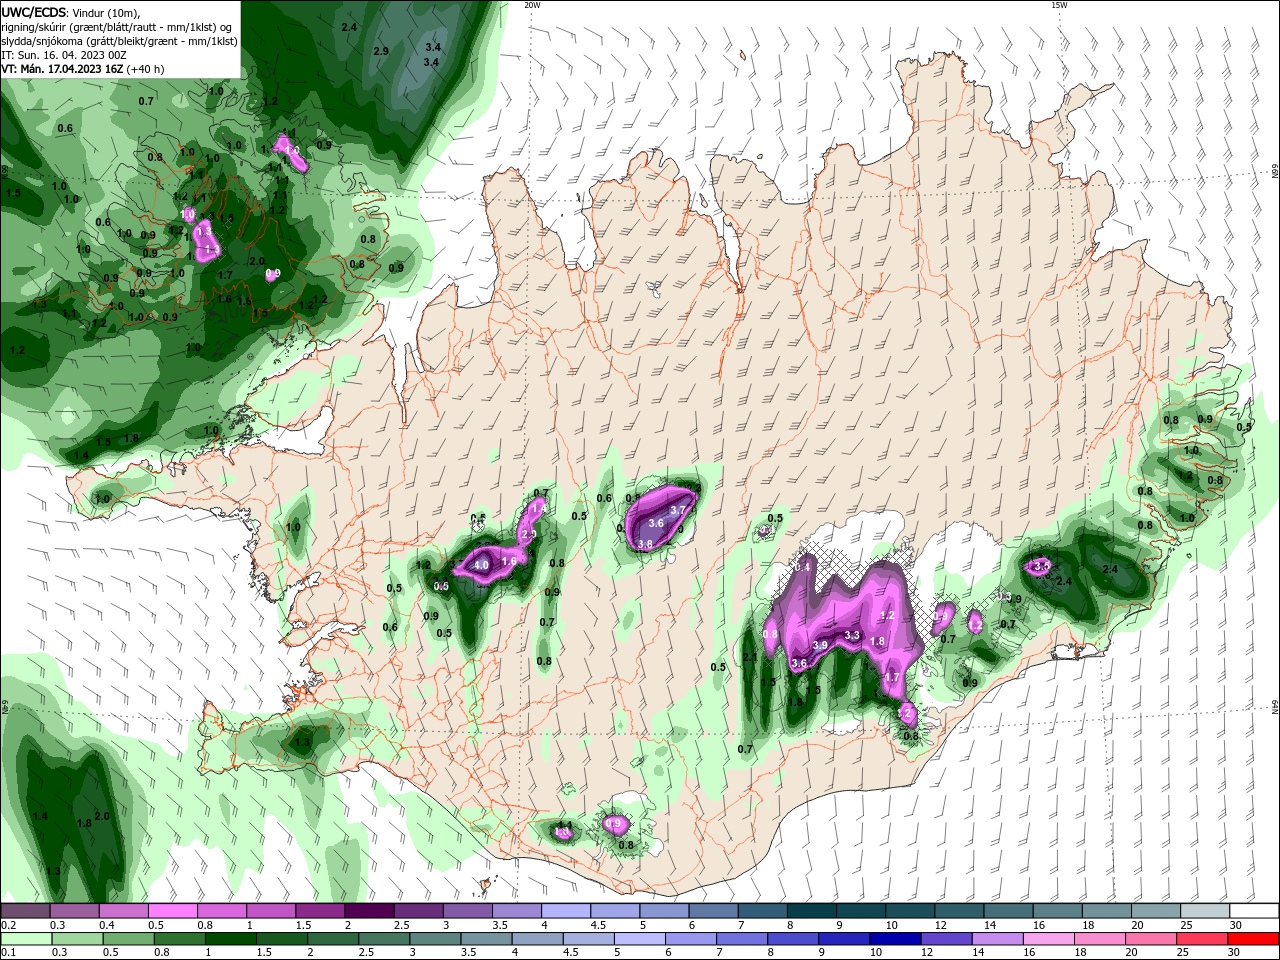Pick the 6–7 rain legend swatch
This screenshot has height=960, width=1280.
click(691, 939)
